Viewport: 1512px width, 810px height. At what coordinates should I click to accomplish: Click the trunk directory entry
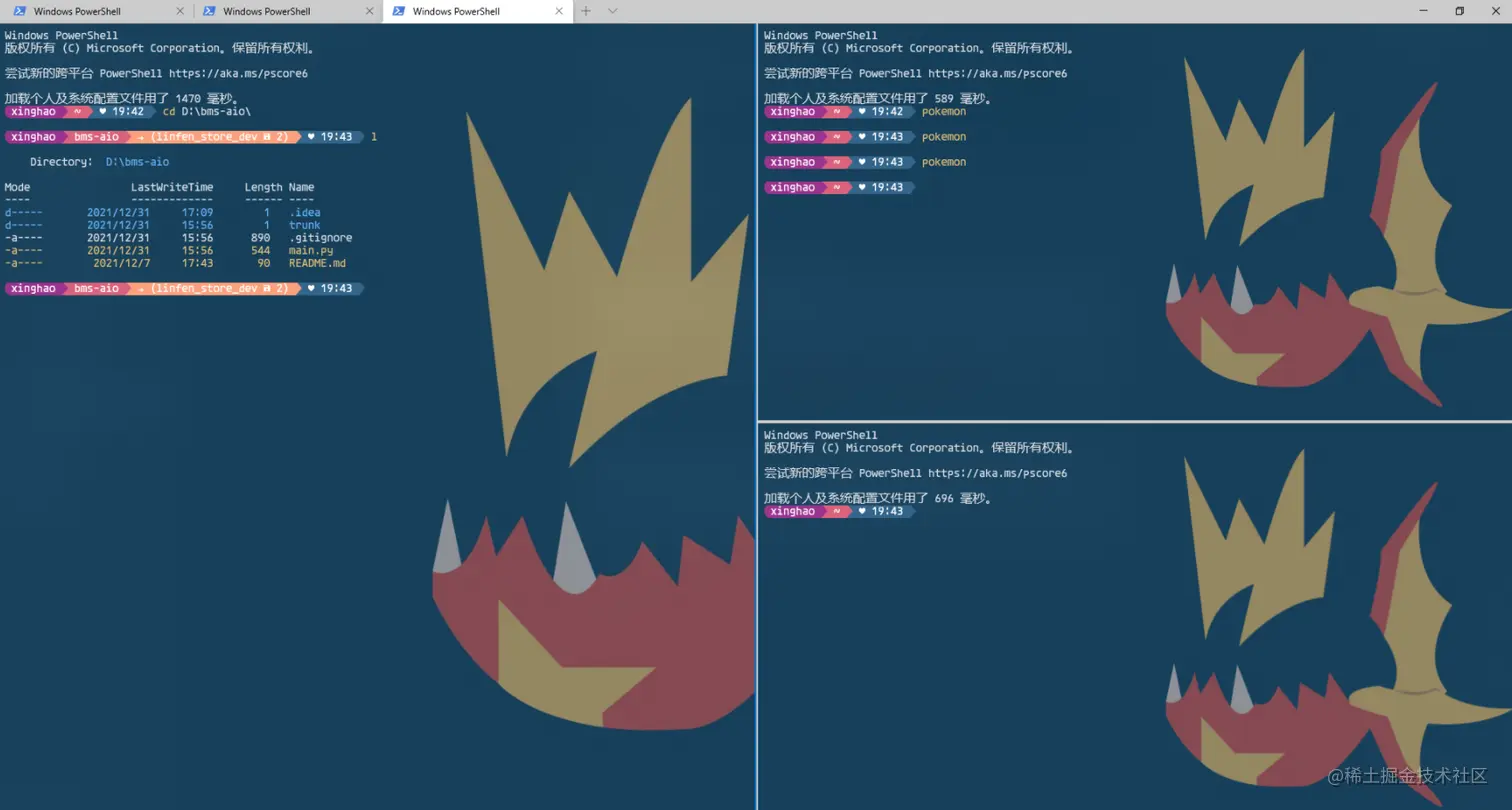click(x=305, y=225)
